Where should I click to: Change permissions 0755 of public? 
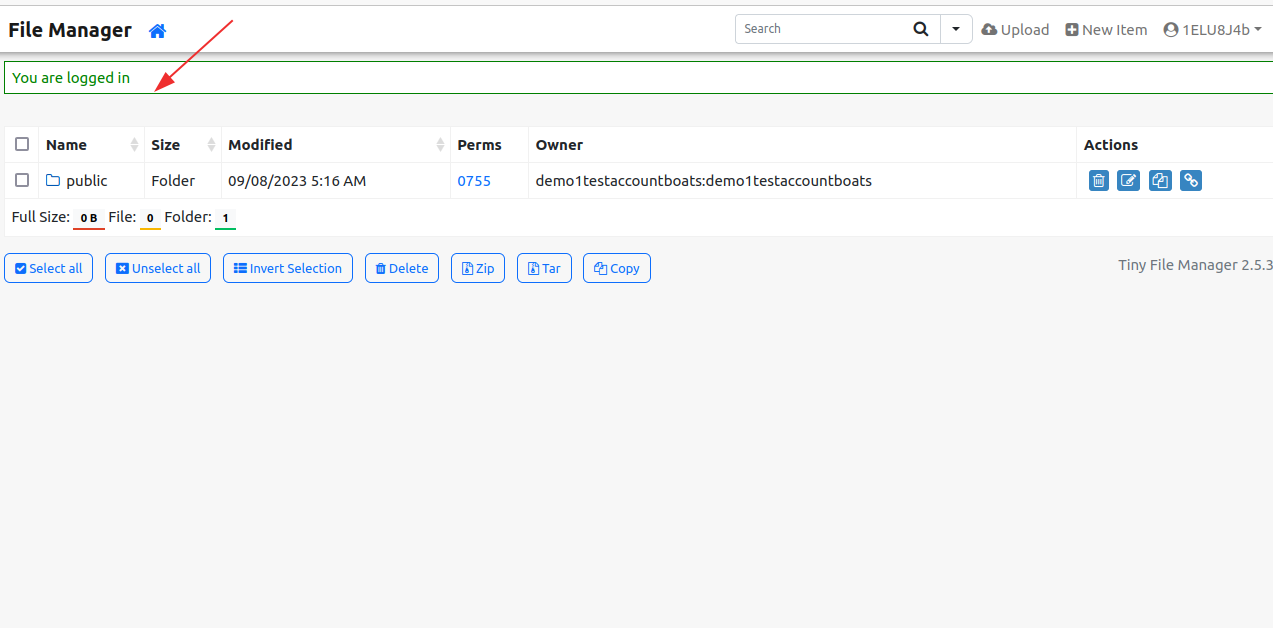(474, 181)
